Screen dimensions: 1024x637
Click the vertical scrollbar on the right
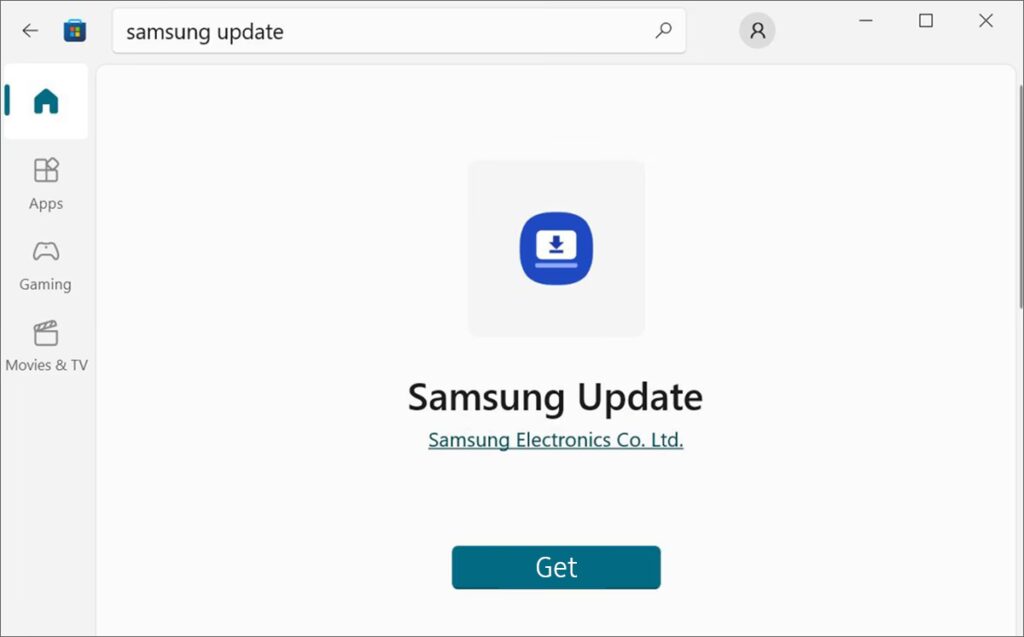click(1019, 196)
